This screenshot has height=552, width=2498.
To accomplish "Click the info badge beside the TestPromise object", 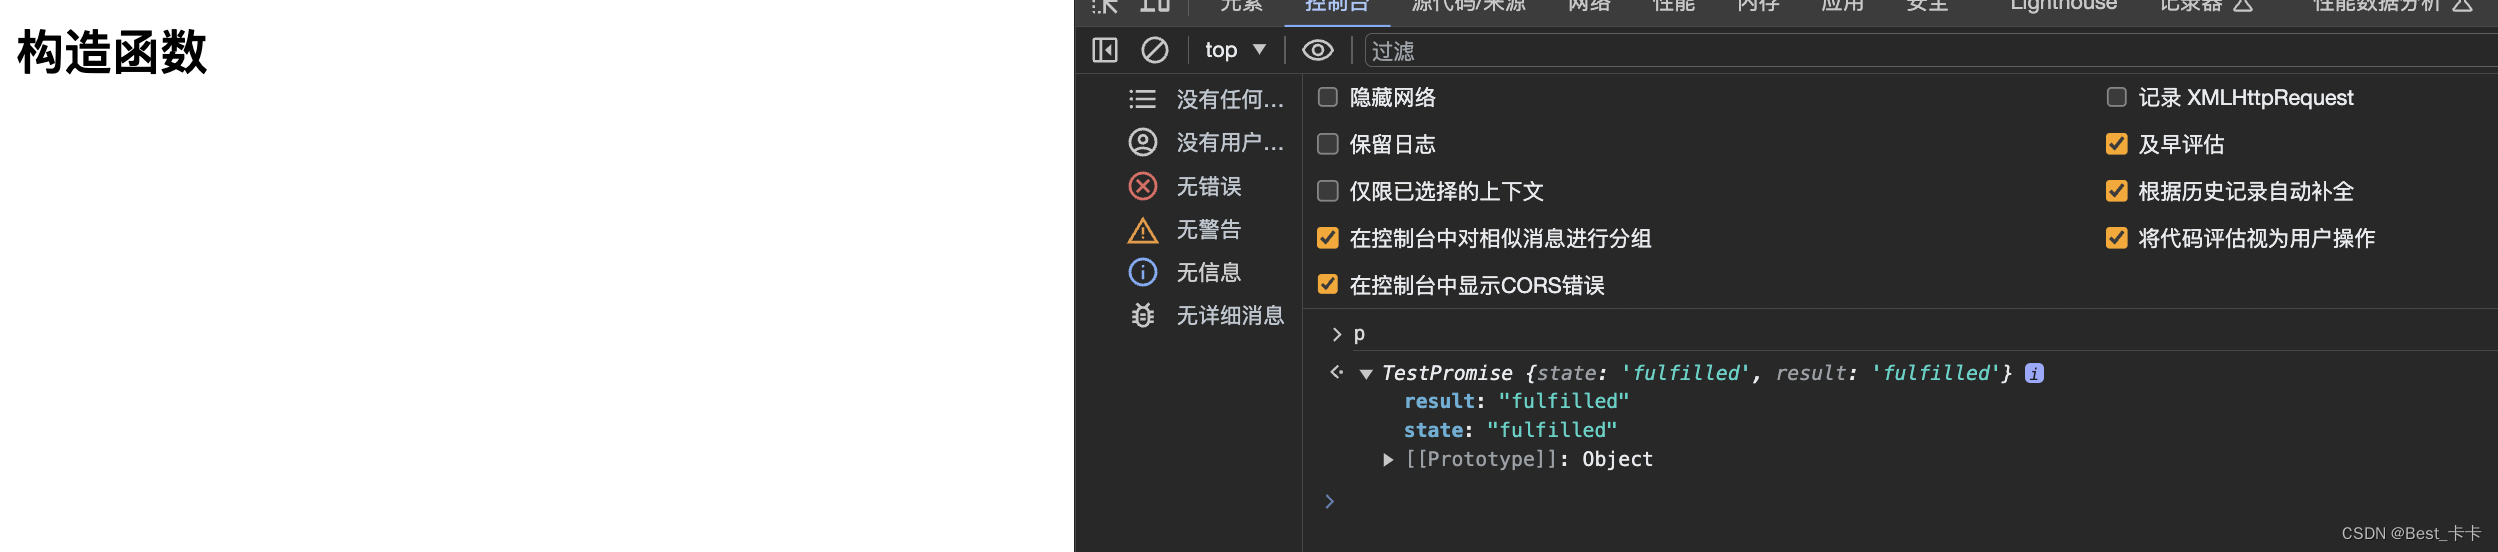I will point(2034,373).
